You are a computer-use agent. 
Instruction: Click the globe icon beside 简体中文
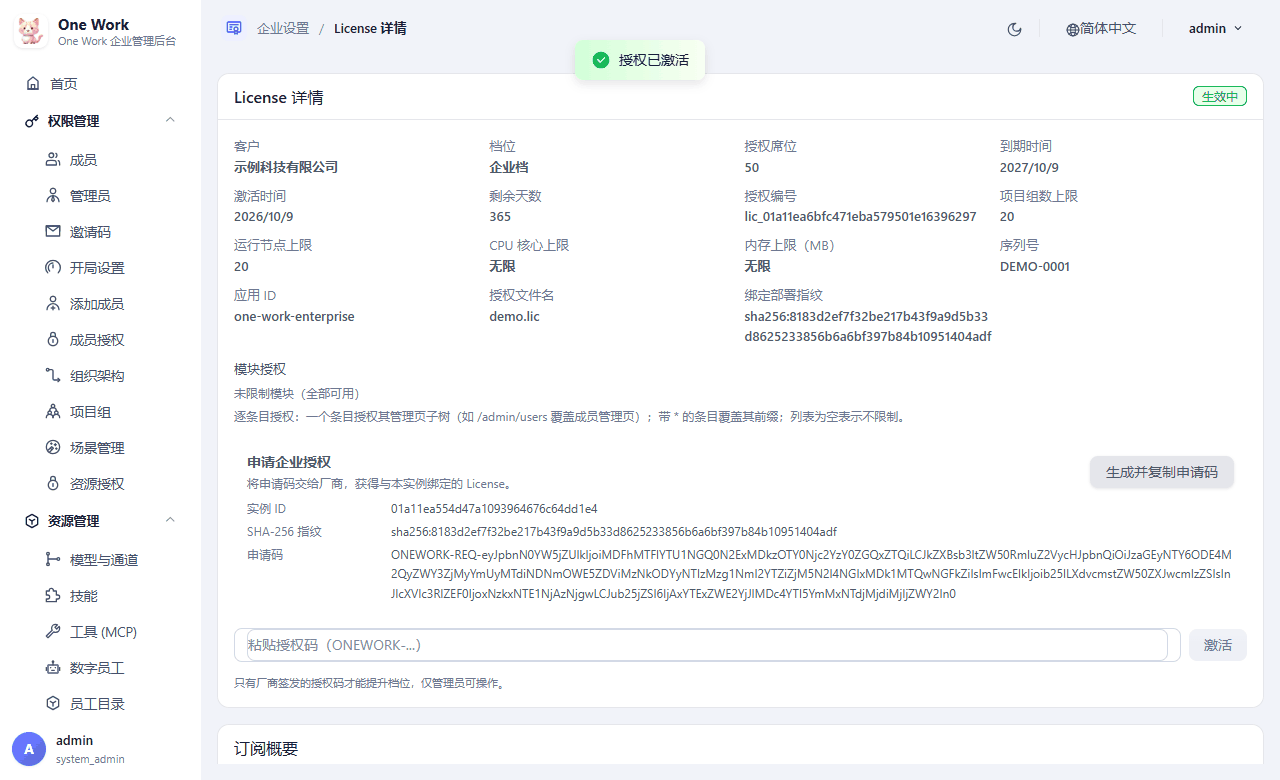point(1073,29)
